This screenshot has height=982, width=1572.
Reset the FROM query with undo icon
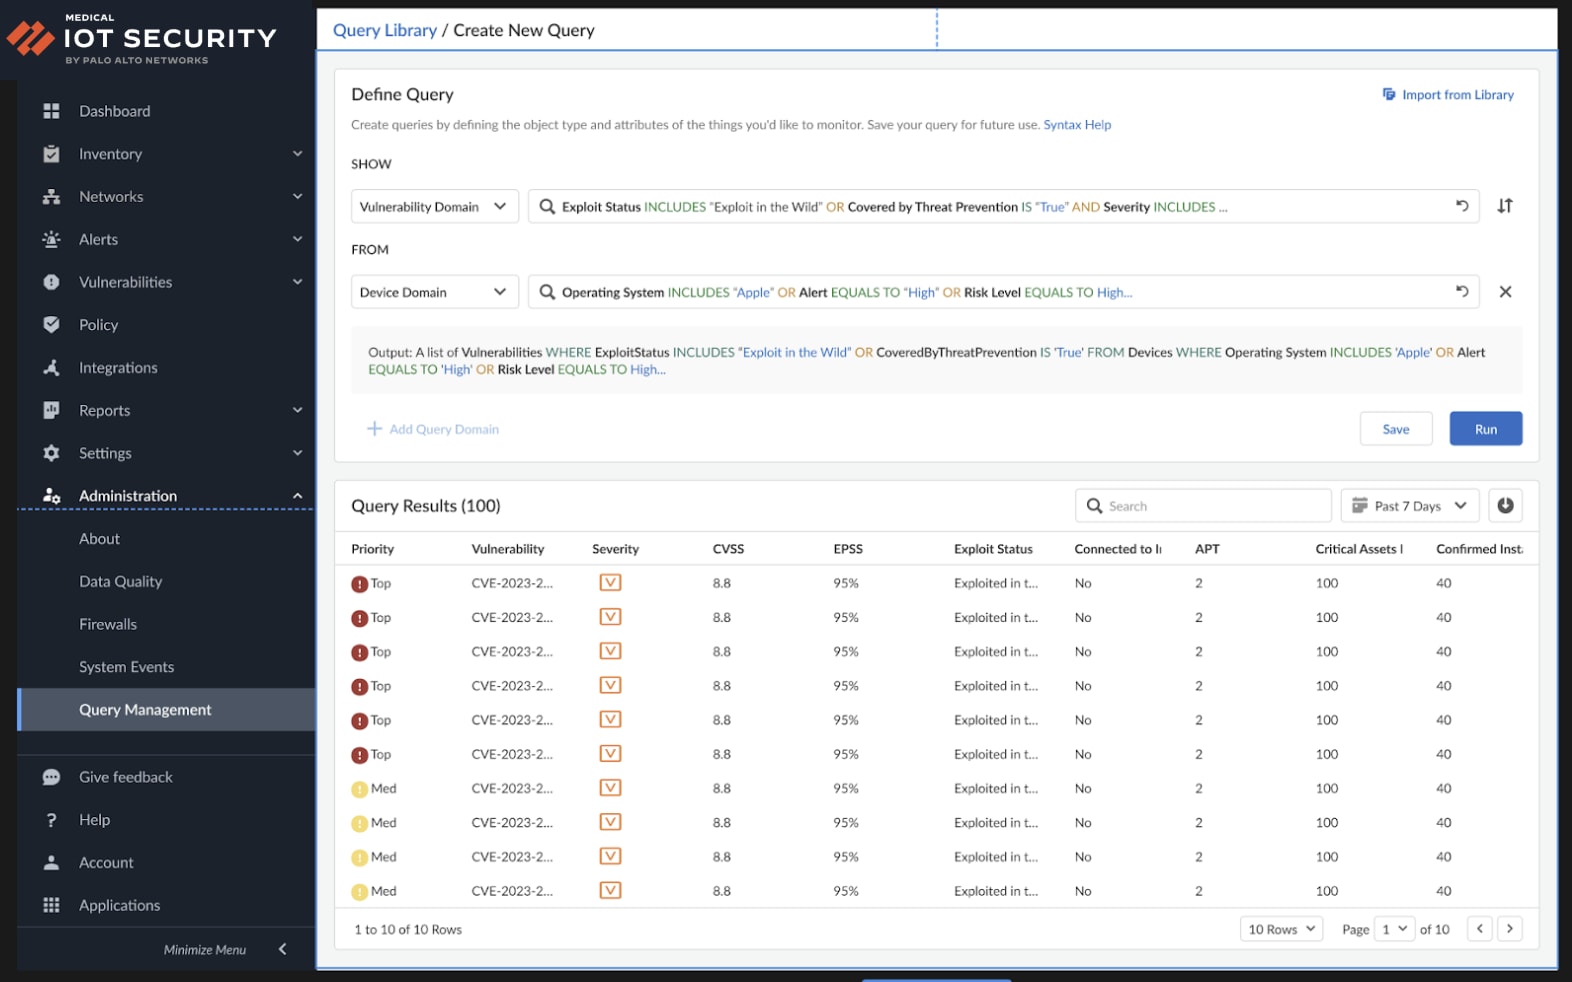click(1462, 292)
